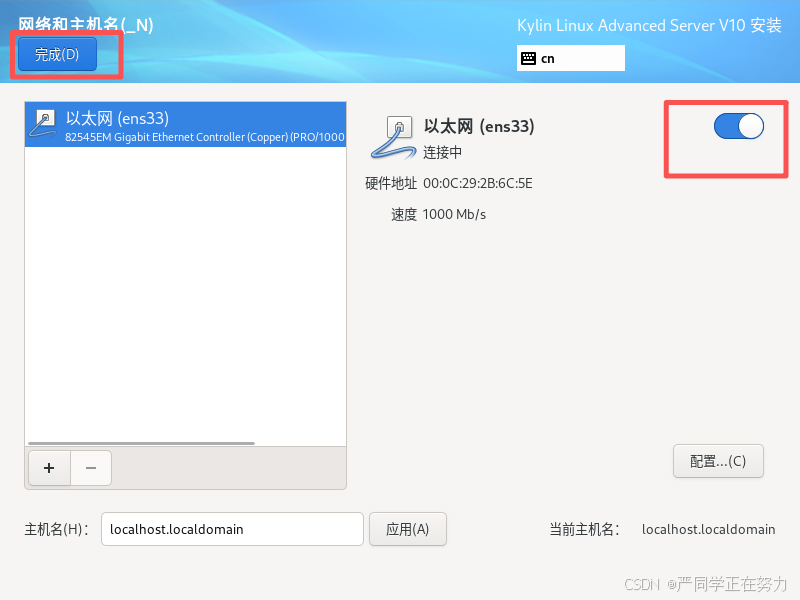
Task: Select the 以太网 (ens33) list entry
Action: point(185,124)
